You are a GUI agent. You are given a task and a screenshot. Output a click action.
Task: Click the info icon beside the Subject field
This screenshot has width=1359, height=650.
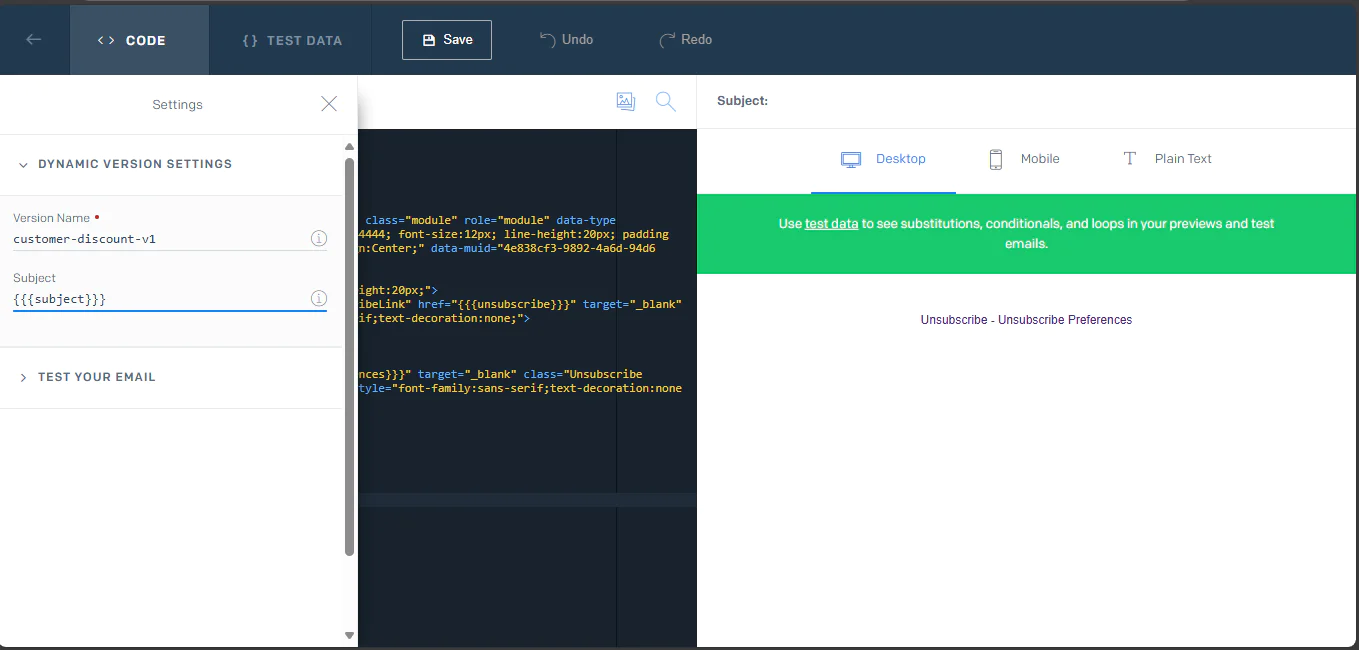(x=319, y=298)
